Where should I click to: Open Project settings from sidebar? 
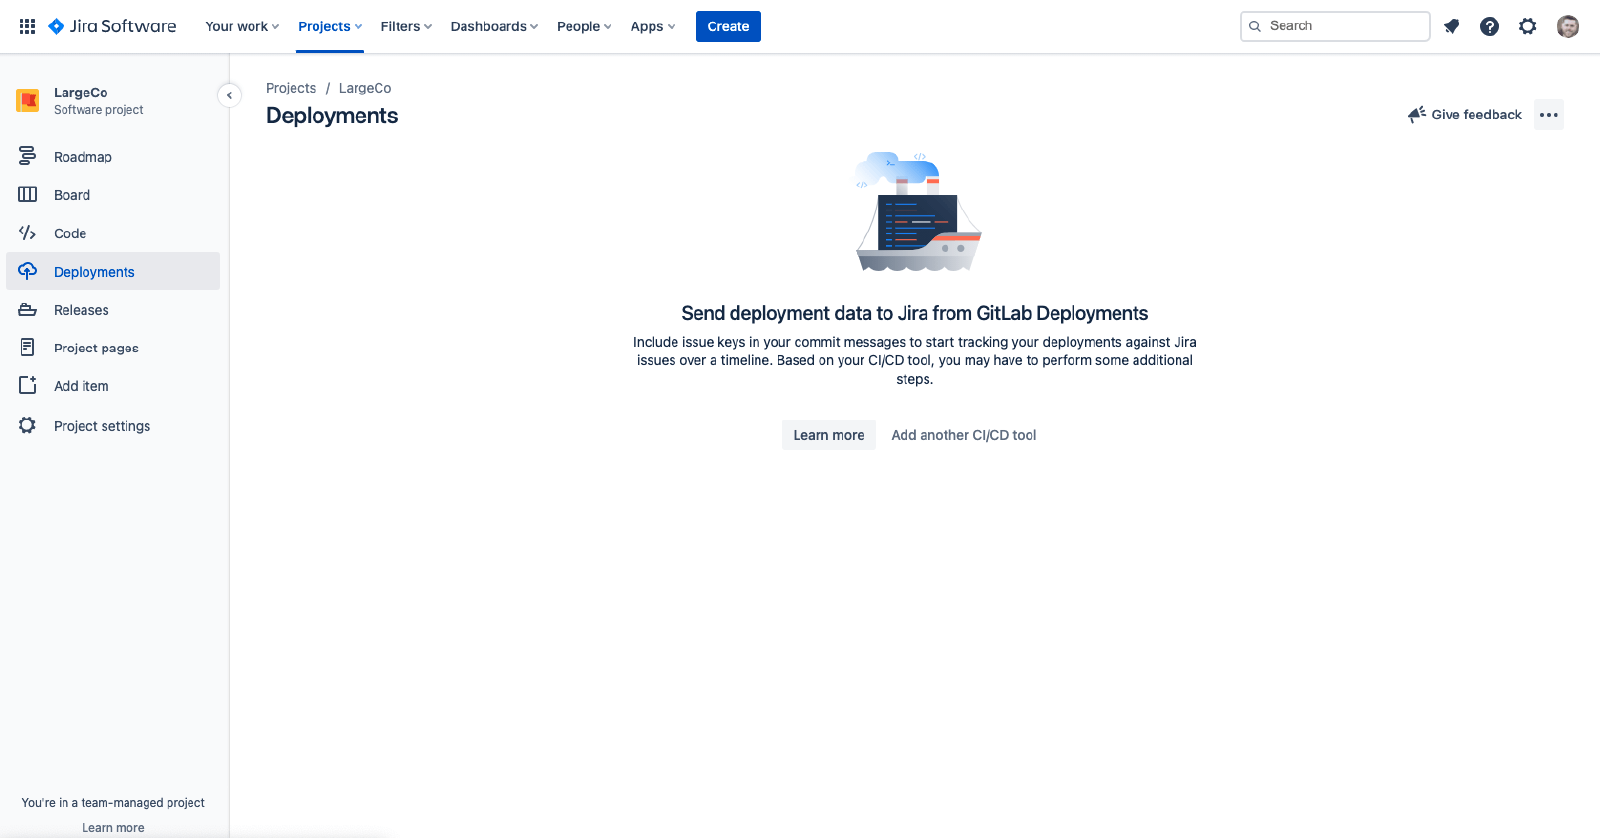point(102,426)
